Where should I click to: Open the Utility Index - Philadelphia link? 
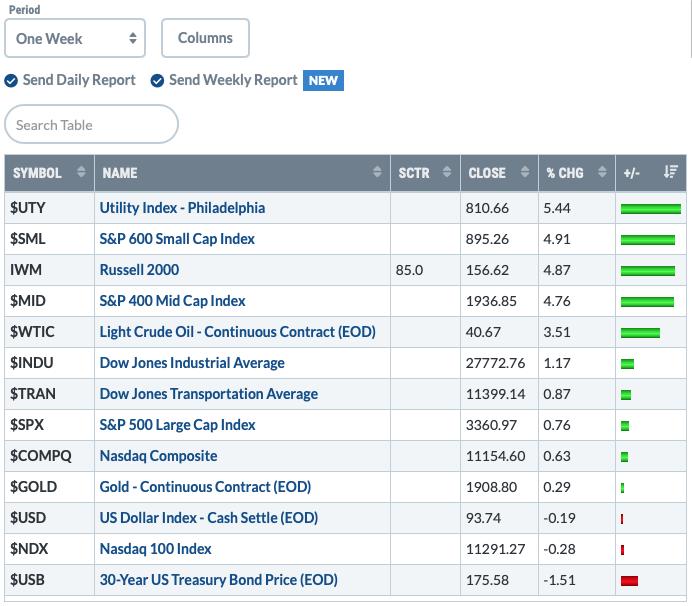pos(182,208)
